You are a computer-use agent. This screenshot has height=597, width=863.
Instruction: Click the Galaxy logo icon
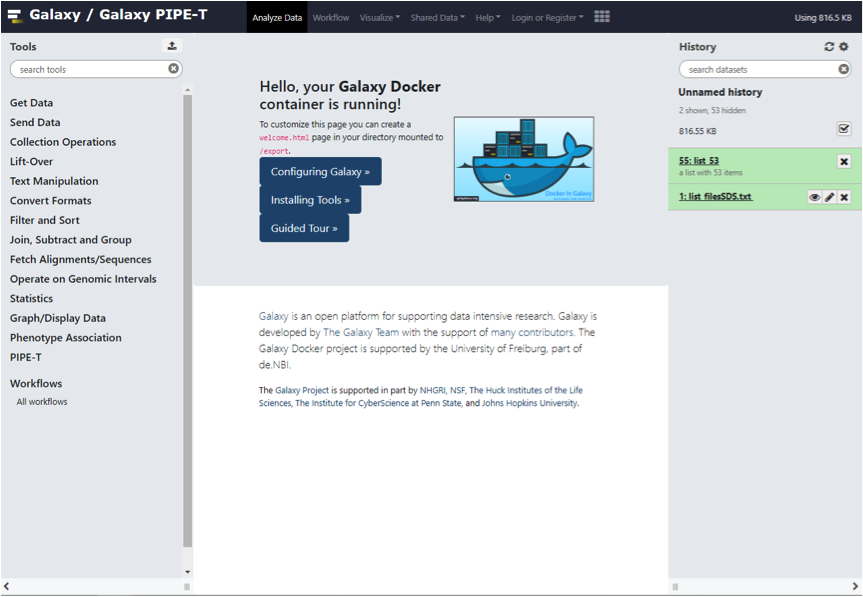[15, 15]
